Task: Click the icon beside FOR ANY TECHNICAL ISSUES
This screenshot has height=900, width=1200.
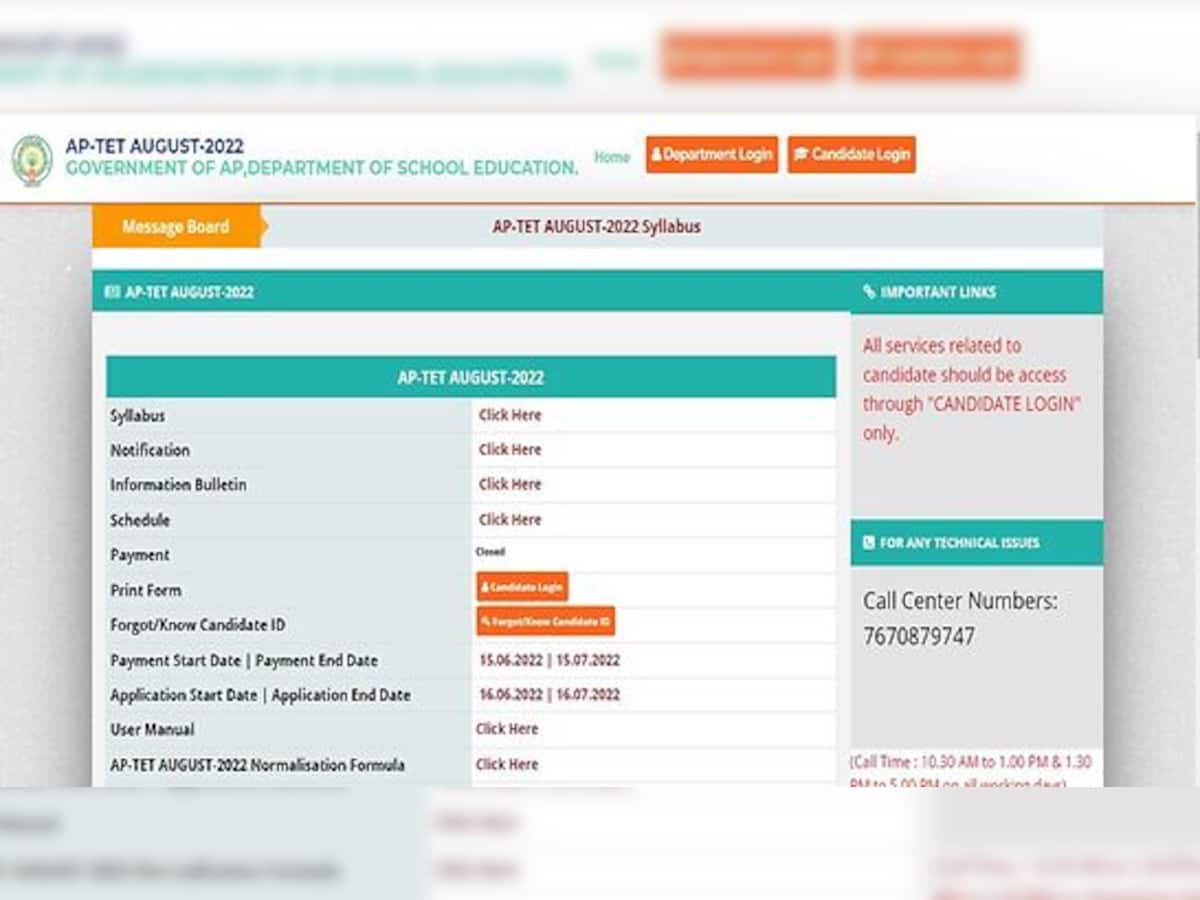Action: point(868,543)
